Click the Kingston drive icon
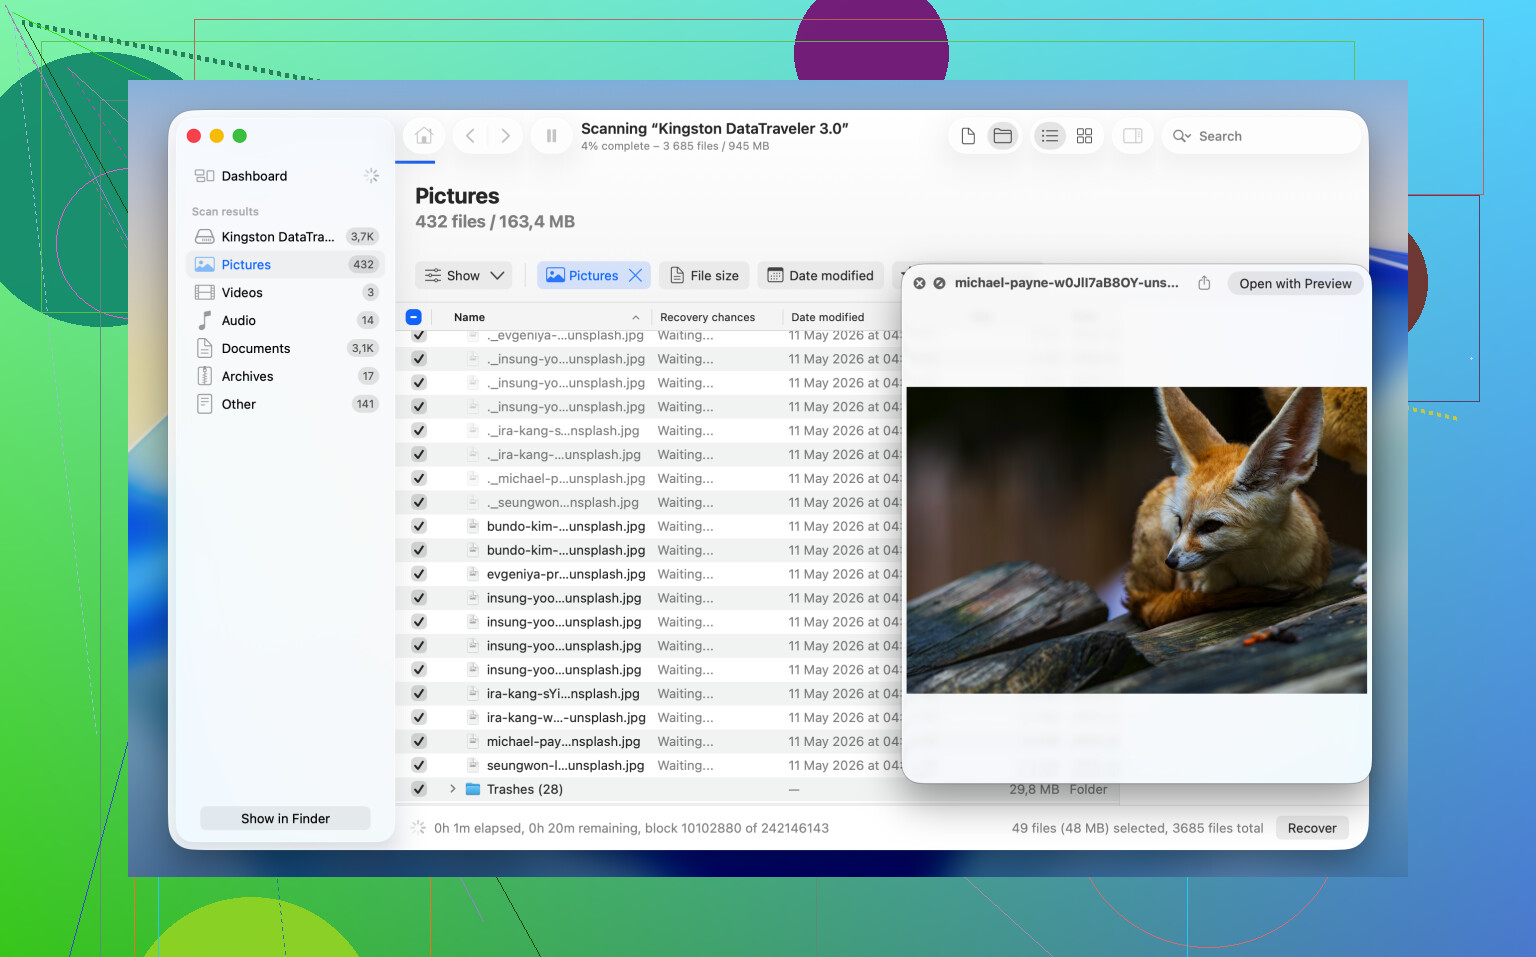1536x957 pixels. coord(204,237)
